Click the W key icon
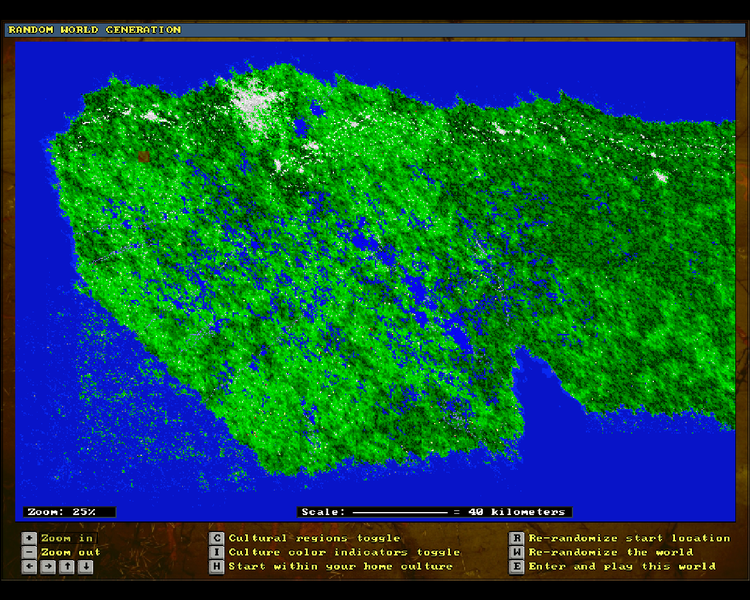This screenshot has width=750, height=600. click(x=516, y=552)
